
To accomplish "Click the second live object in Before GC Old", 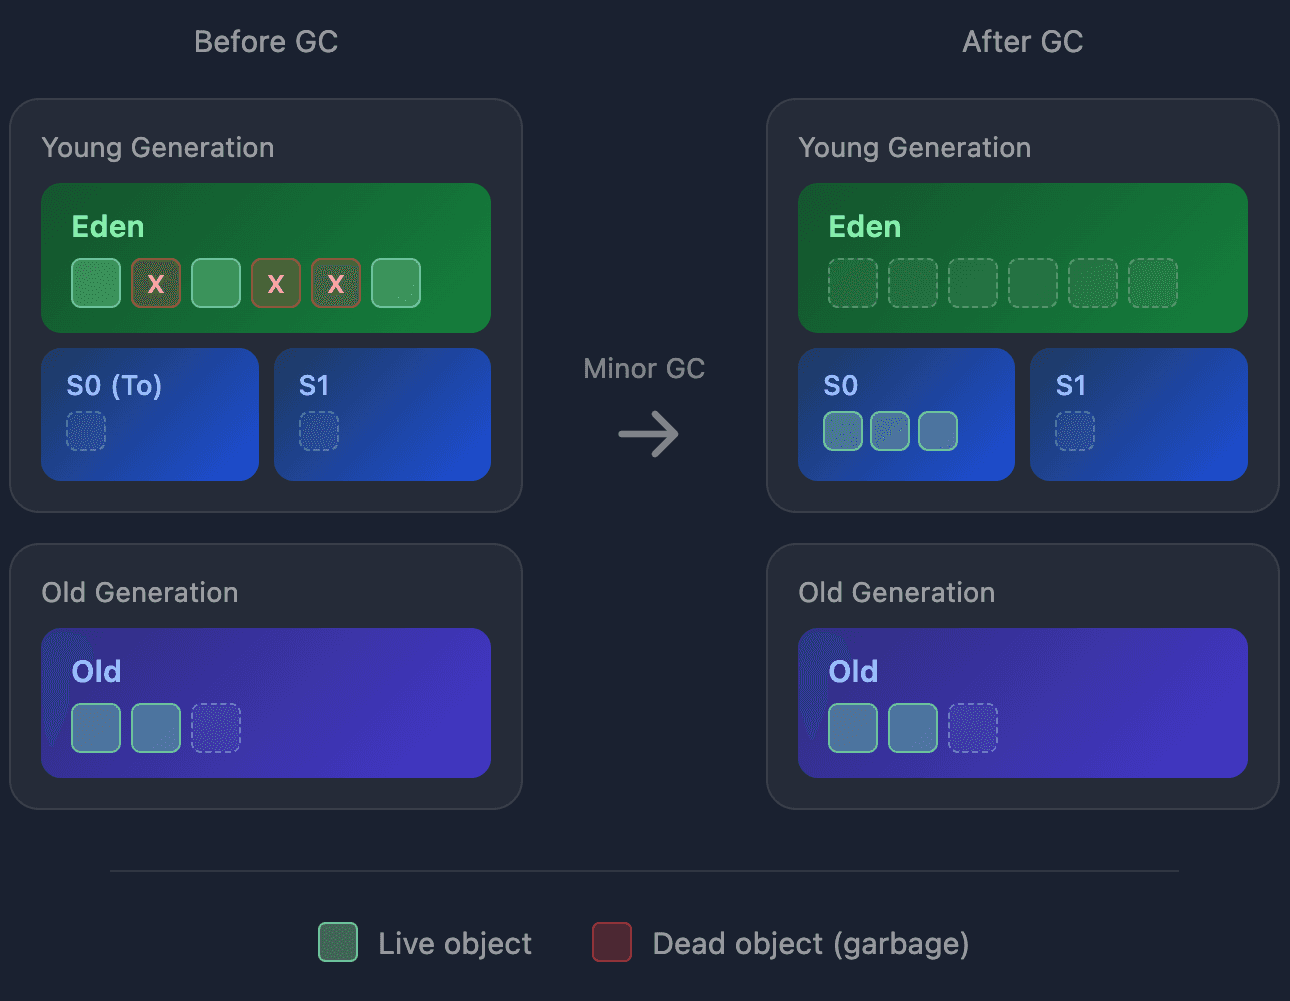I will pyautogui.click(x=156, y=728).
